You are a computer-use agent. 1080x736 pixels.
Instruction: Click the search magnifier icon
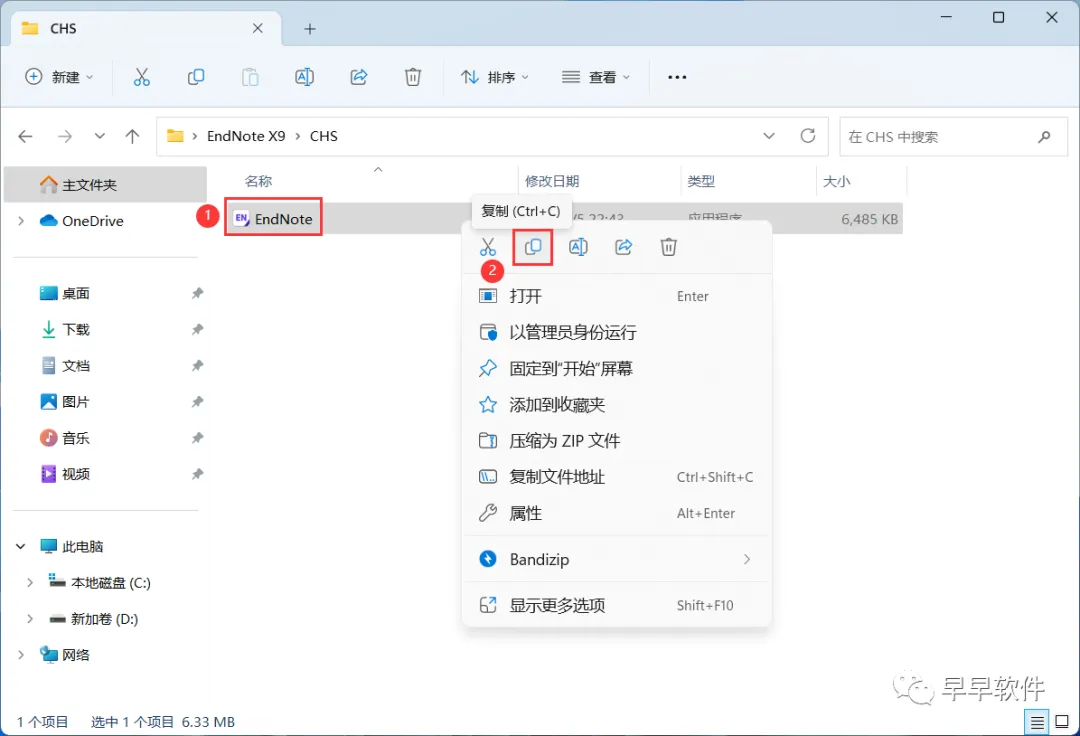[1044, 136]
